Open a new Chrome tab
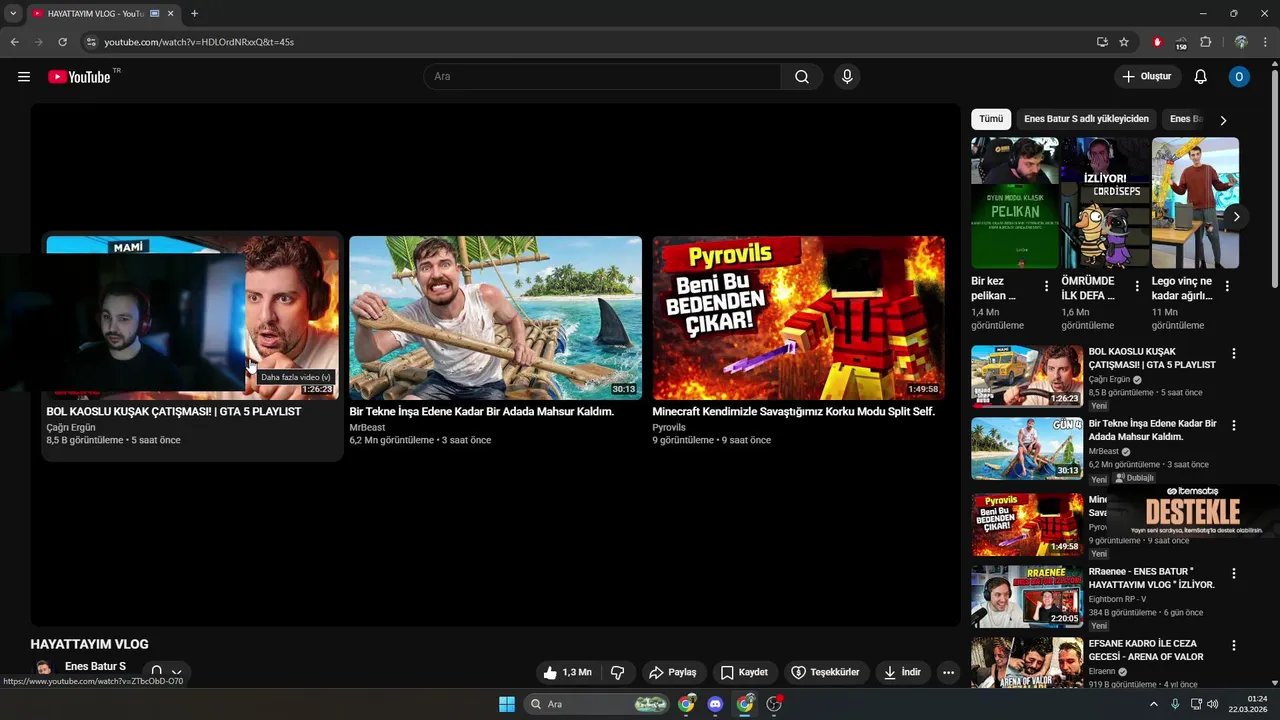This screenshot has width=1280, height=720. pyautogui.click(x=194, y=13)
